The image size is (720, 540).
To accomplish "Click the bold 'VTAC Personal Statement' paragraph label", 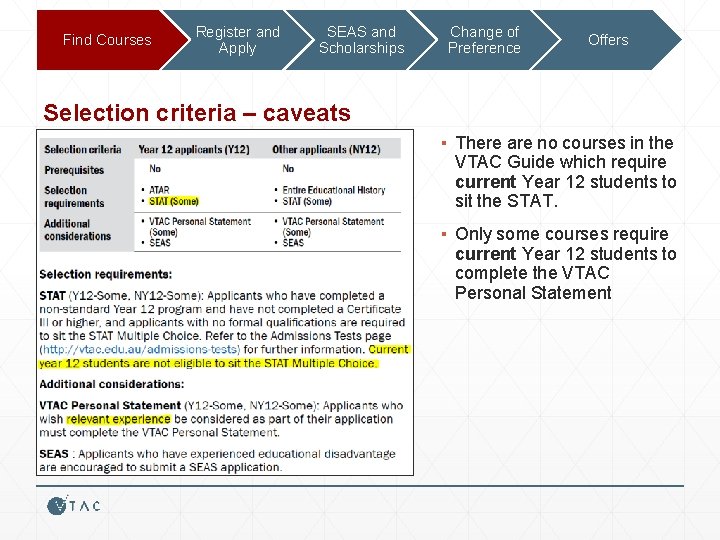I will [110, 405].
